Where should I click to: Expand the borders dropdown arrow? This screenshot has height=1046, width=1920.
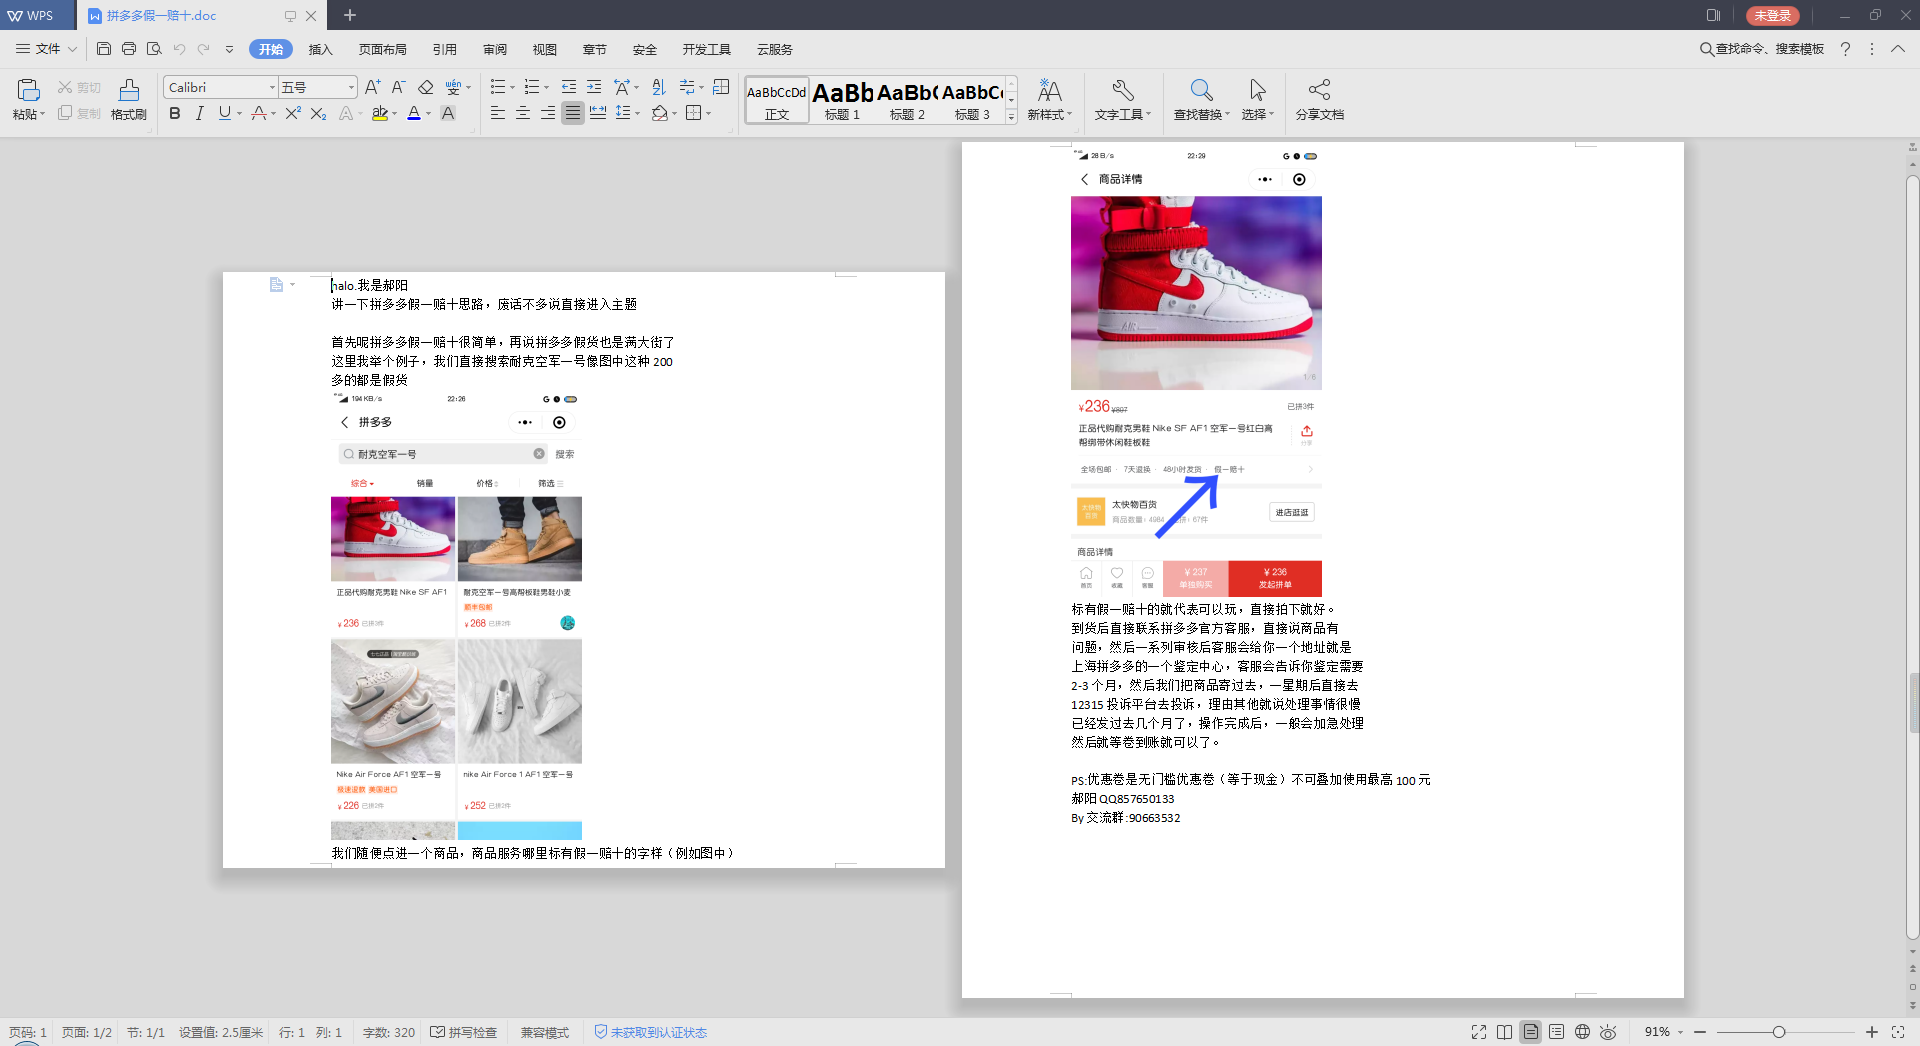pos(709,113)
